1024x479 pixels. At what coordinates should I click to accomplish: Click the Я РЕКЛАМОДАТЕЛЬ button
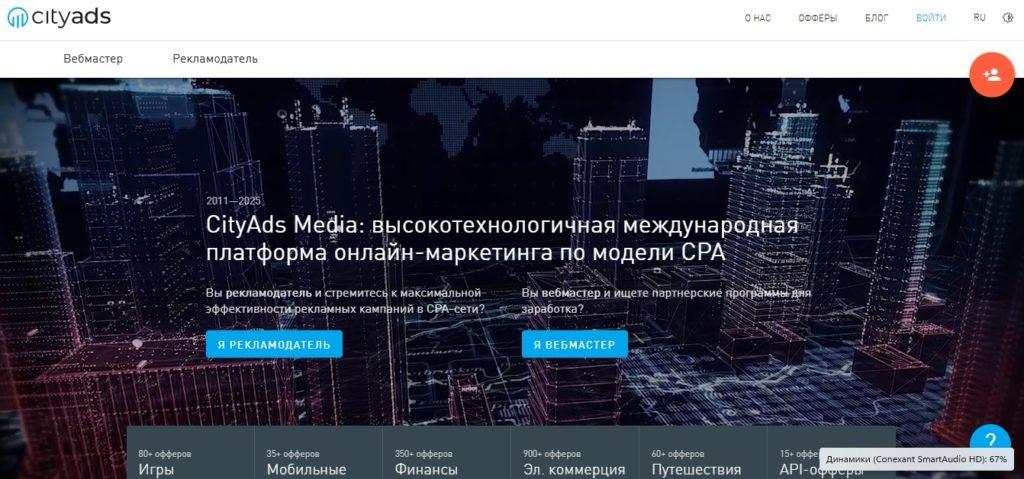pos(274,344)
